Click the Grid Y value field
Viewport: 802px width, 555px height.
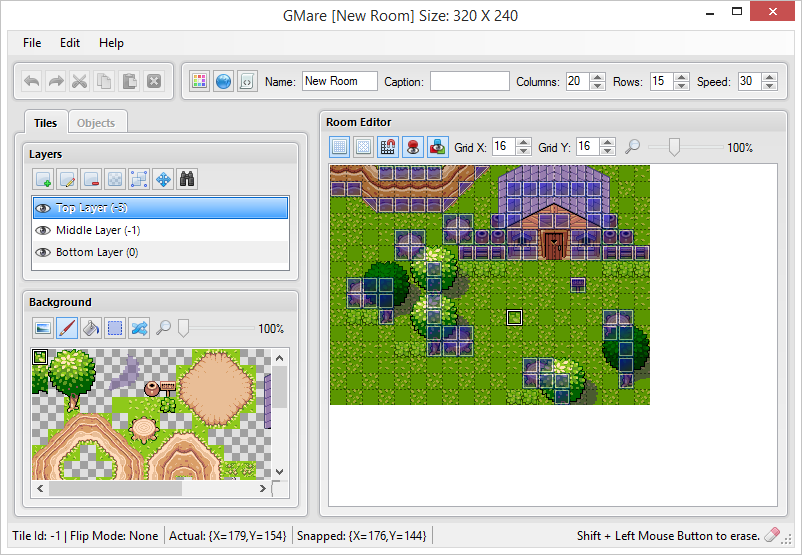click(588, 147)
